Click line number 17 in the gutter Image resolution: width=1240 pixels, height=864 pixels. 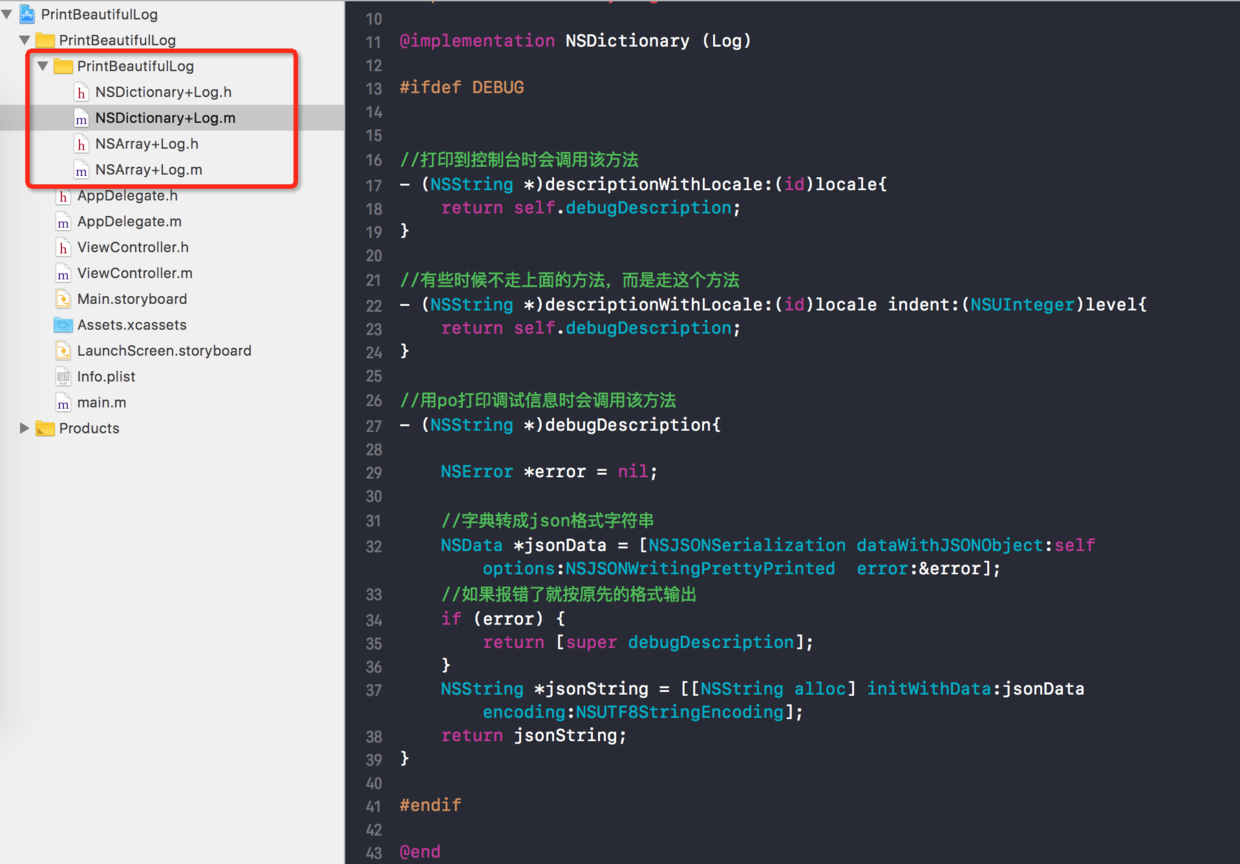[374, 185]
